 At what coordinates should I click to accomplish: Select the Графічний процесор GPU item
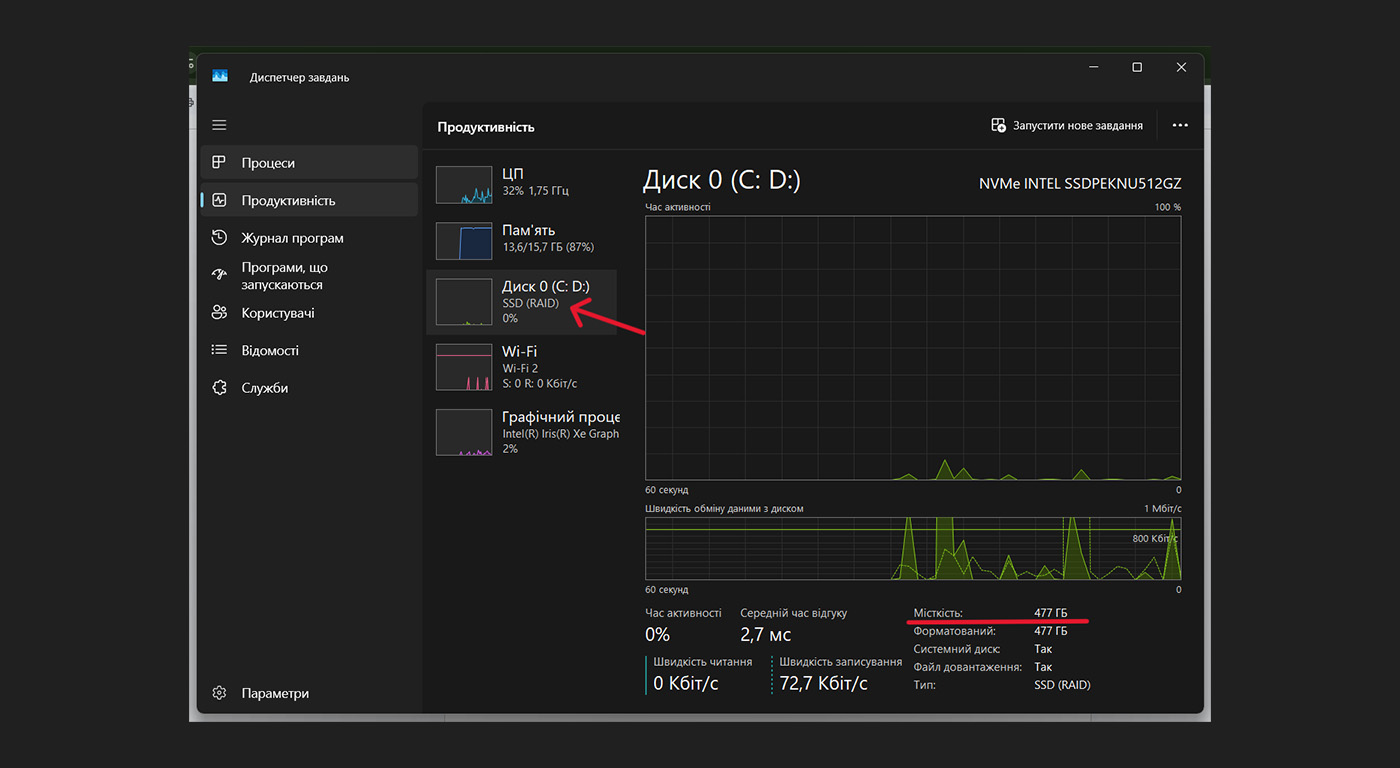pyautogui.click(x=522, y=432)
